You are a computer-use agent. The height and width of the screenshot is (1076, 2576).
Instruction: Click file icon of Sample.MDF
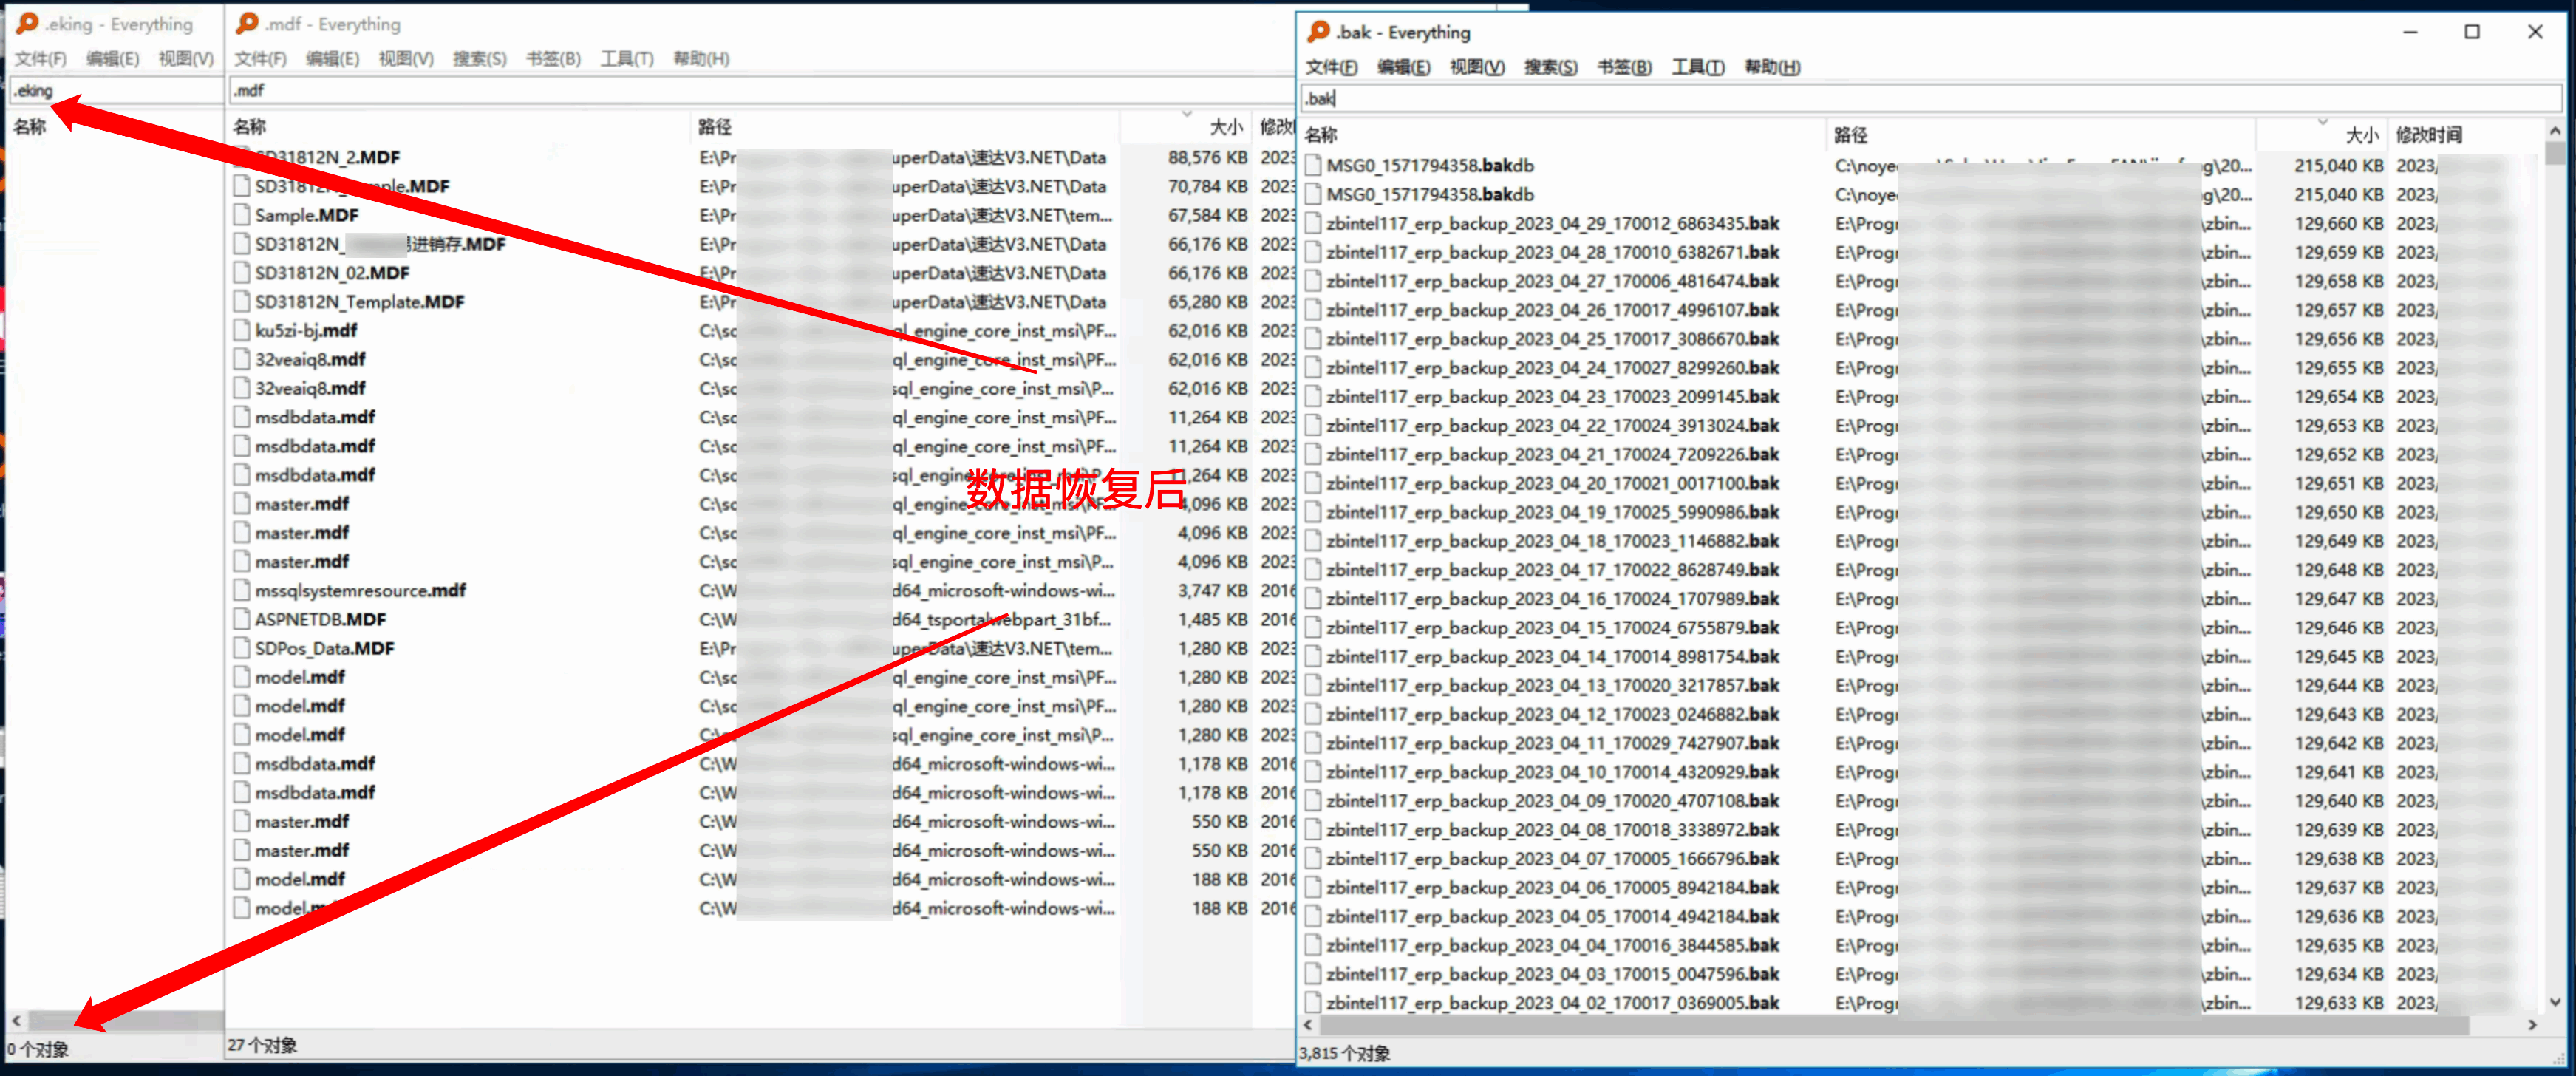(x=241, y=215)
